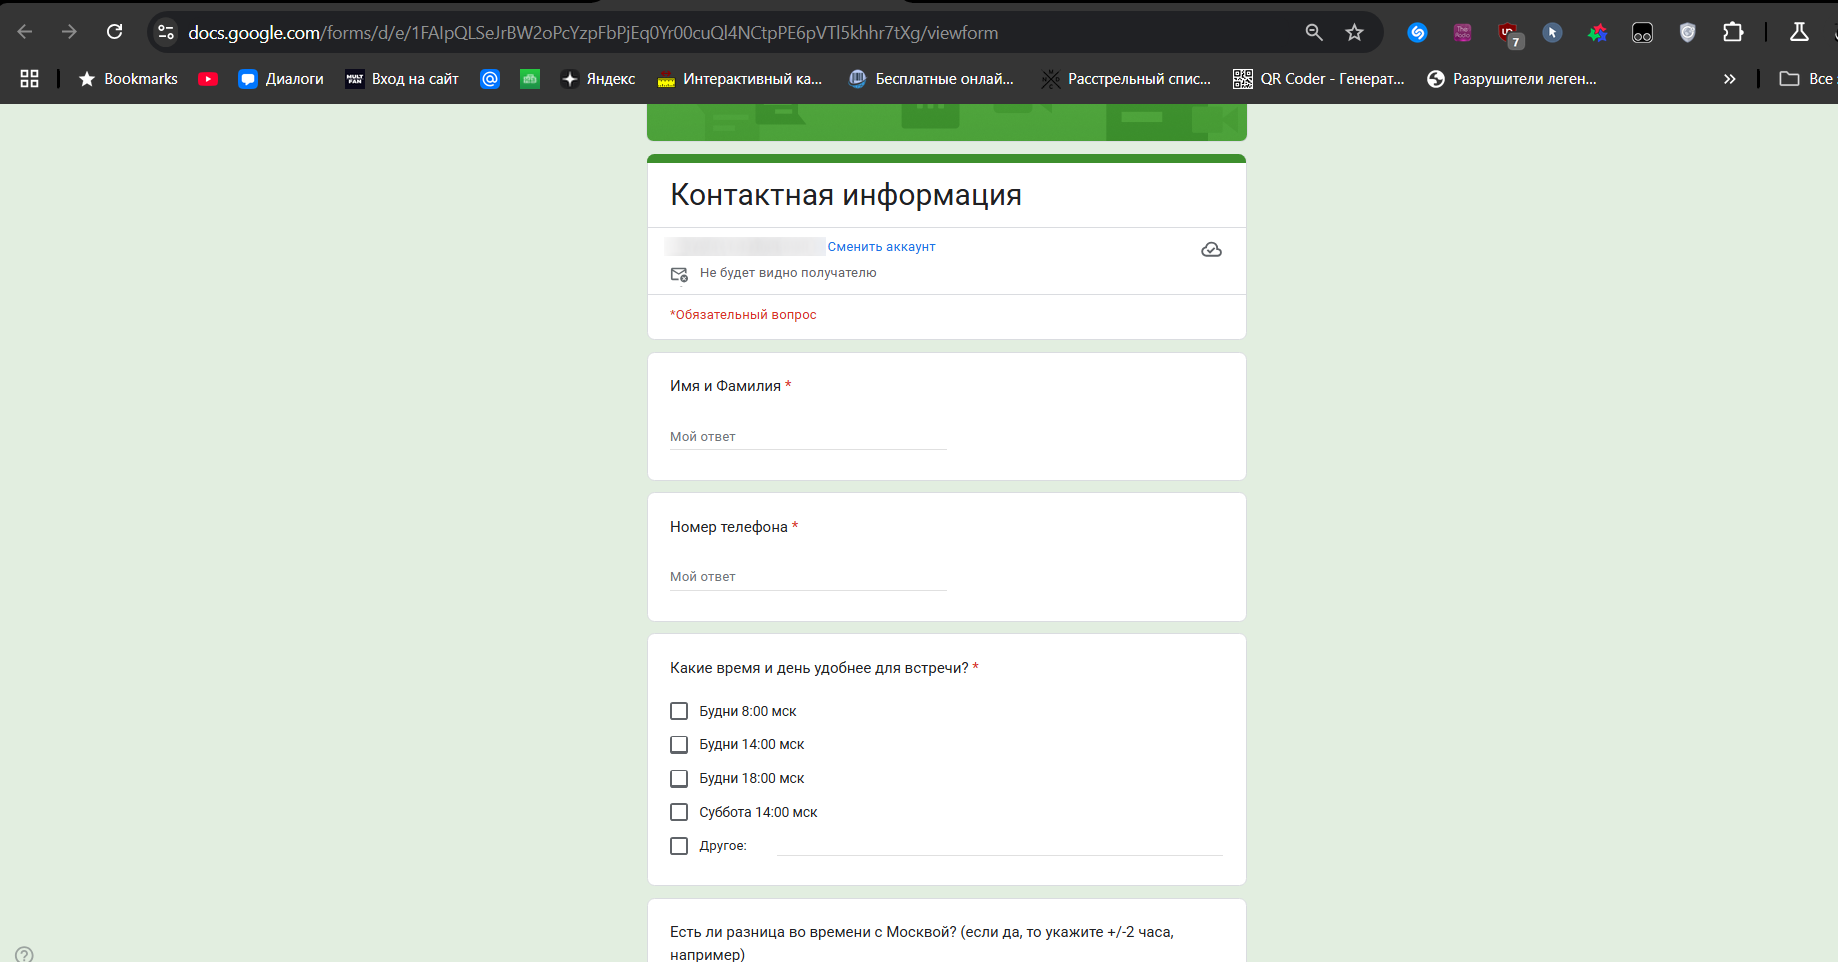Focus the Номер телефона answer field
This screenshot has height=962, width=1838.
coord(807,577)
